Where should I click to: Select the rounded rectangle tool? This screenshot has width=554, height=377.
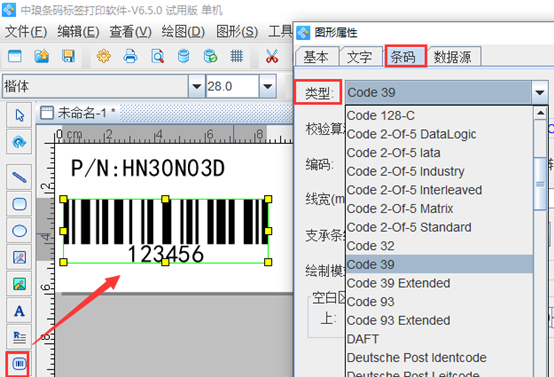(19, 204)
